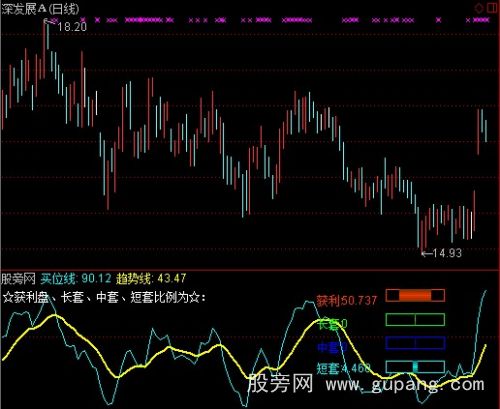Screen dimensions: 500x409
Task: Click the cyan 短套 proportion bar
Action: coord(415,367)
